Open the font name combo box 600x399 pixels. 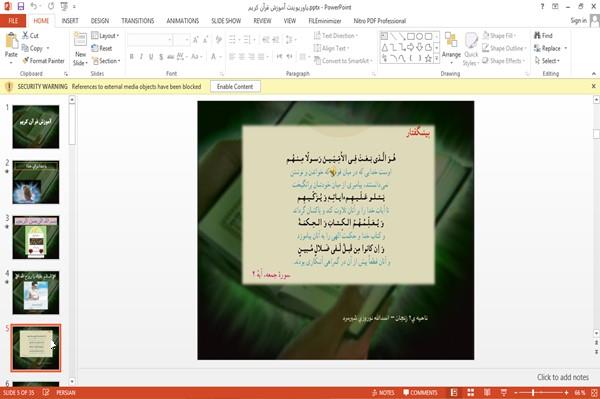tap(150, 40)
